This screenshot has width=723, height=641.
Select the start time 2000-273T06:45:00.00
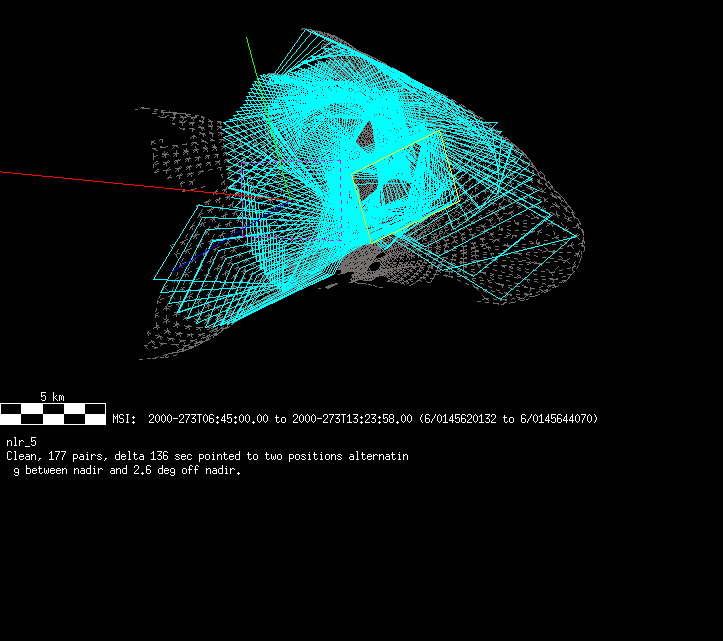pos(208,419)
